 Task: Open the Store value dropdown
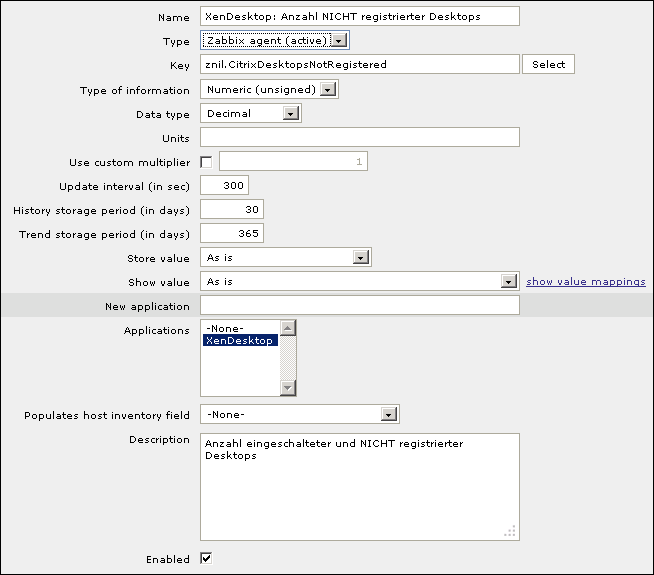coord(286,258)
